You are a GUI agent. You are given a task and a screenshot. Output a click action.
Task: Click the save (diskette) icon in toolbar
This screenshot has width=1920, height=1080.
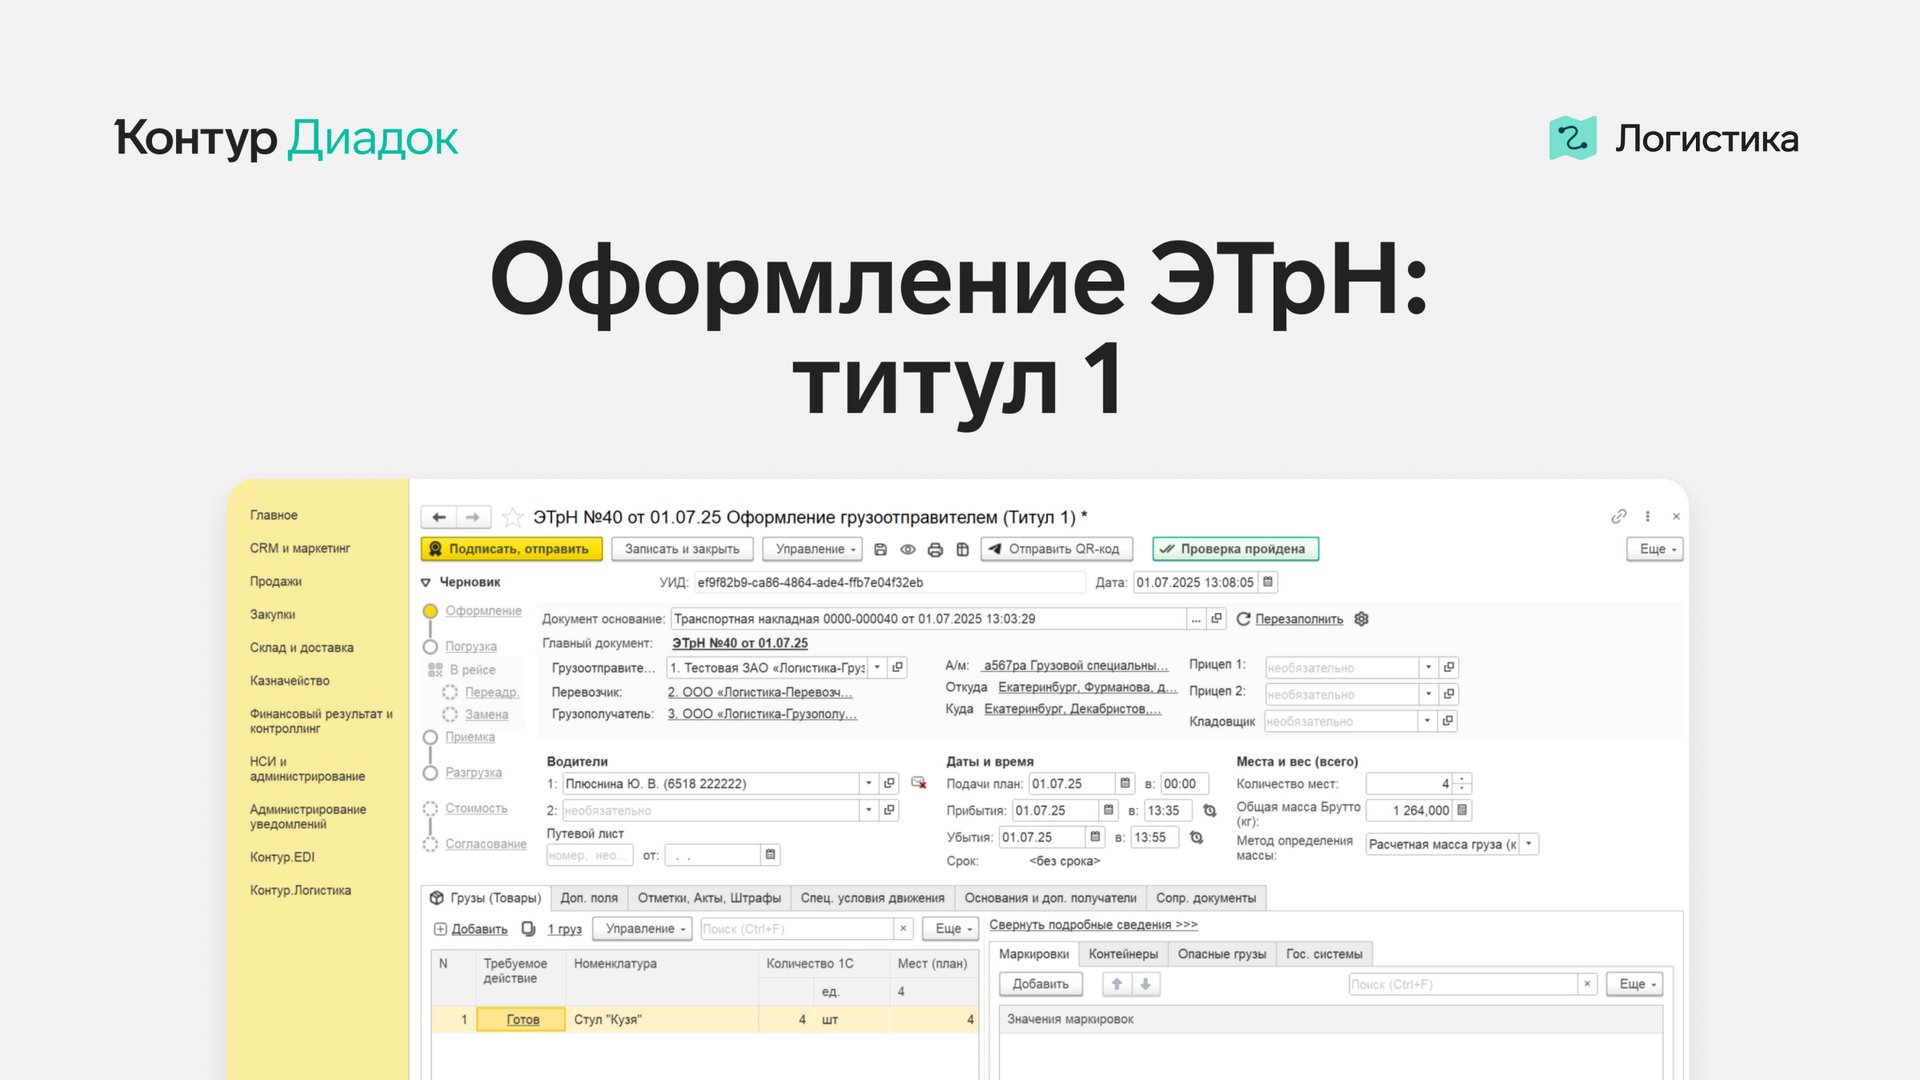(x=880, y=549)
